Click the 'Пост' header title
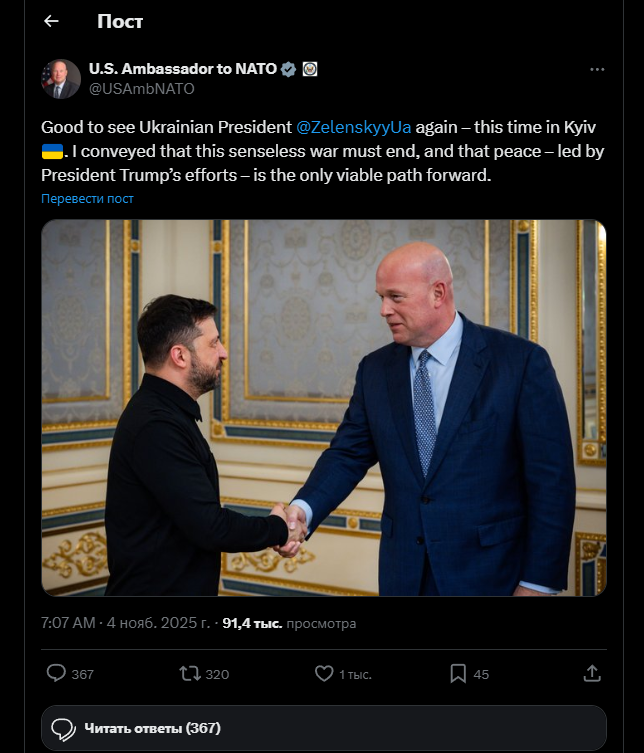644x753 pixels. coord(120,21)
